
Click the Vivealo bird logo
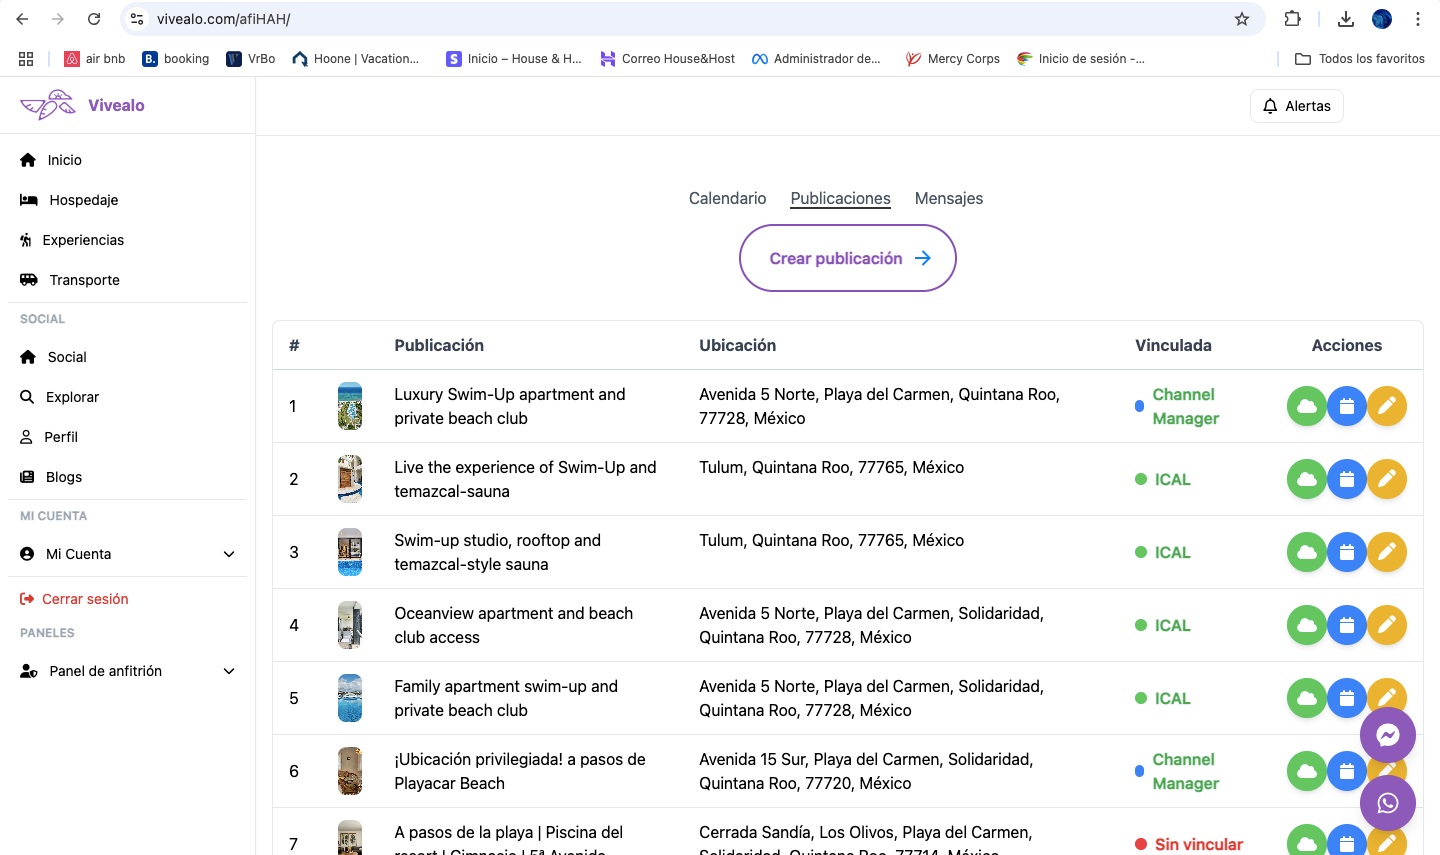(x=48, y=105)
